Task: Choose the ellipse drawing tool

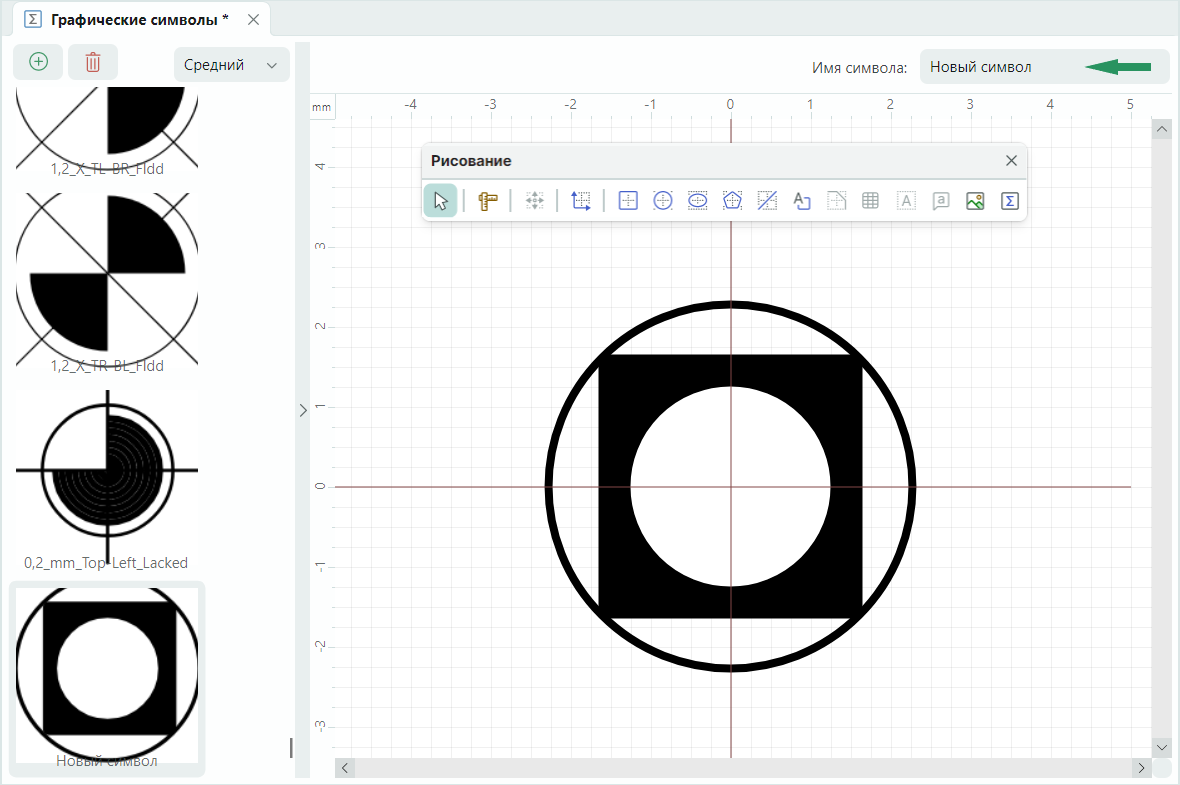Action: coord(697,201)
